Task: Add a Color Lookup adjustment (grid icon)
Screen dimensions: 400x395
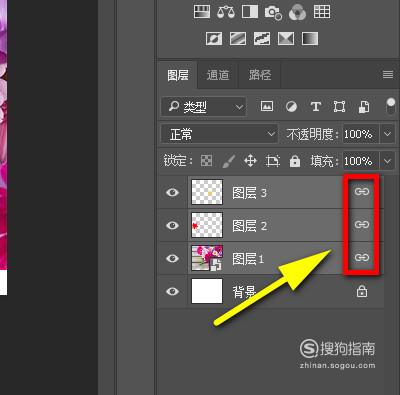Action: coord(322,12)
